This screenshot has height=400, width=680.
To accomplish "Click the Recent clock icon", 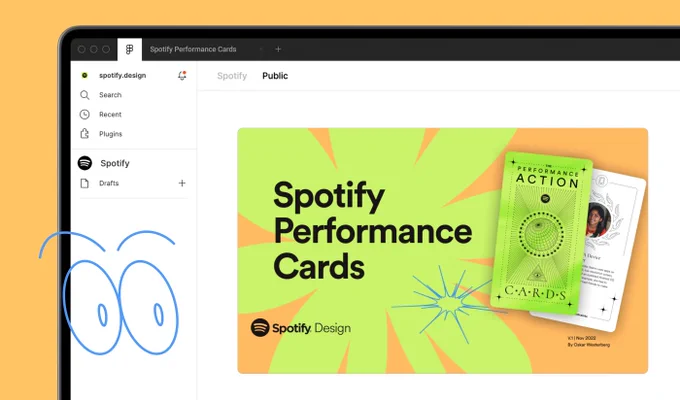I will pyautogui.click(x=85, y=115).
